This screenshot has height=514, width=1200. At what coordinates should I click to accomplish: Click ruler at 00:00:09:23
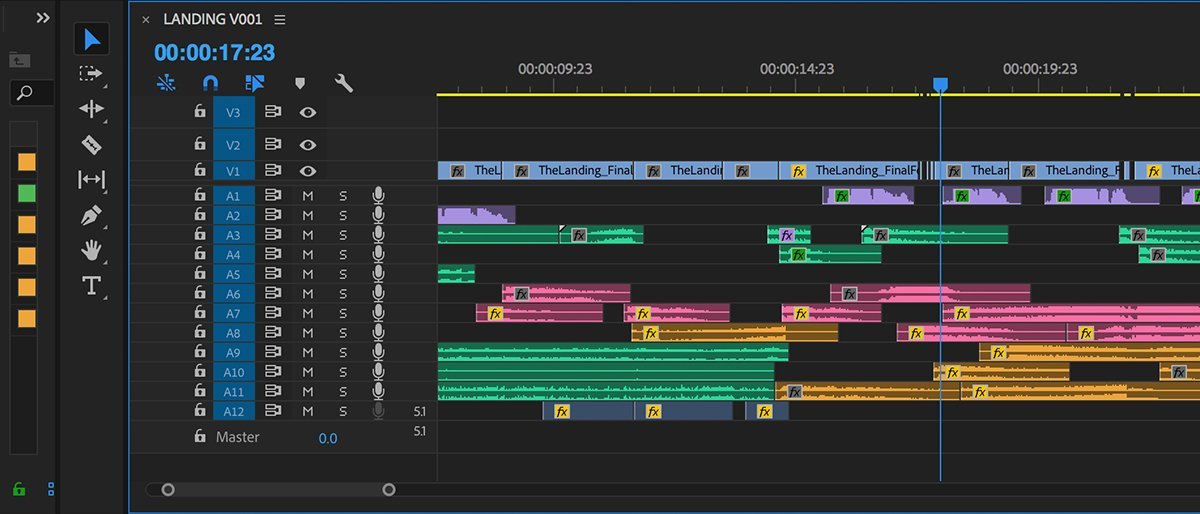(555, 69)
